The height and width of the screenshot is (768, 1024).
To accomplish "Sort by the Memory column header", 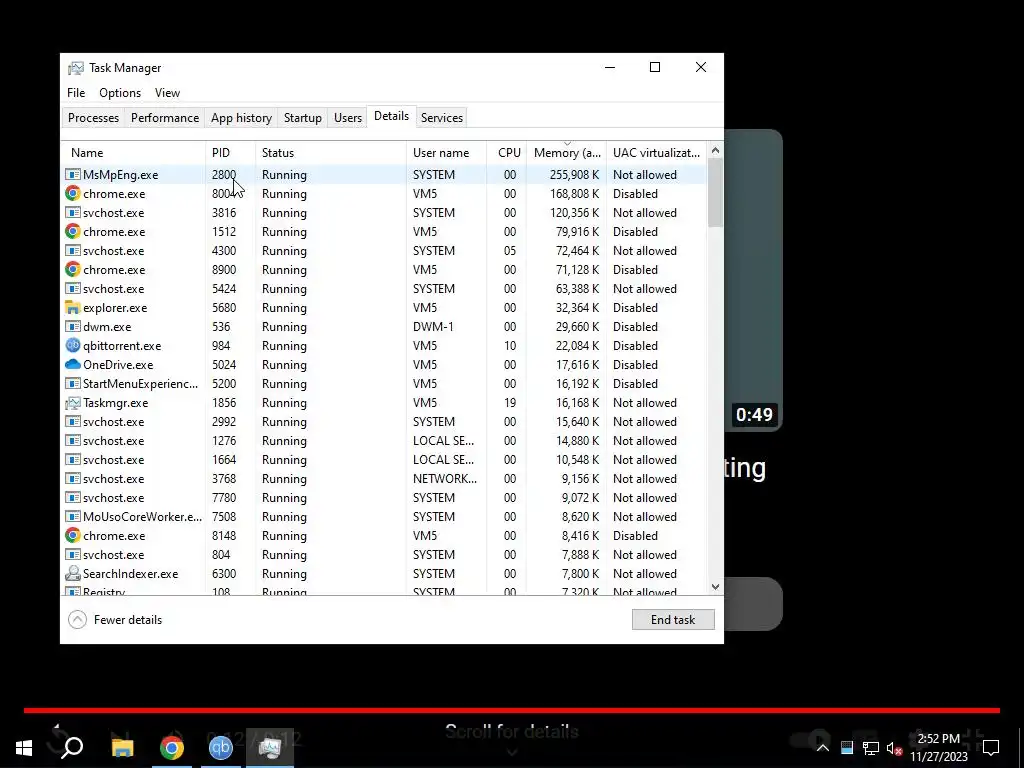I will point(566,153).
